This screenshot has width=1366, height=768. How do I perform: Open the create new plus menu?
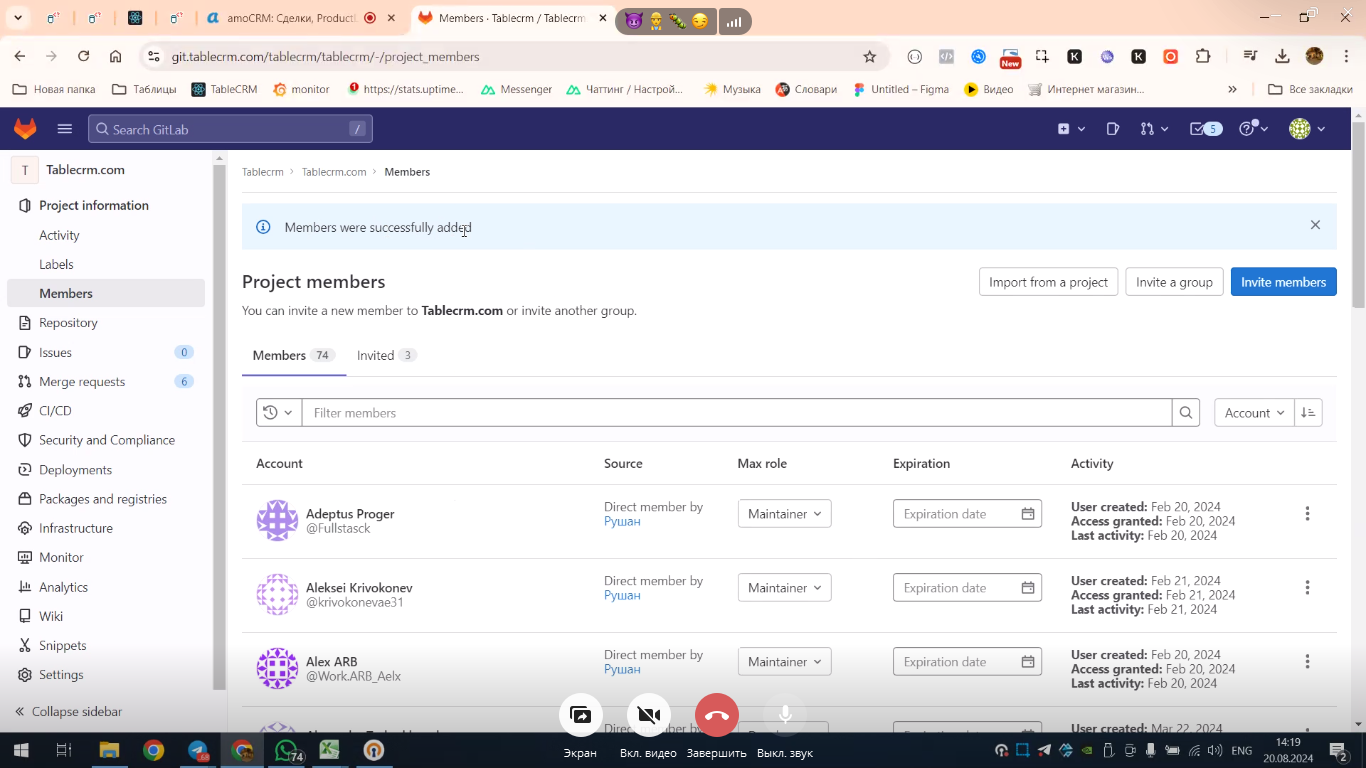(1071, 129)
